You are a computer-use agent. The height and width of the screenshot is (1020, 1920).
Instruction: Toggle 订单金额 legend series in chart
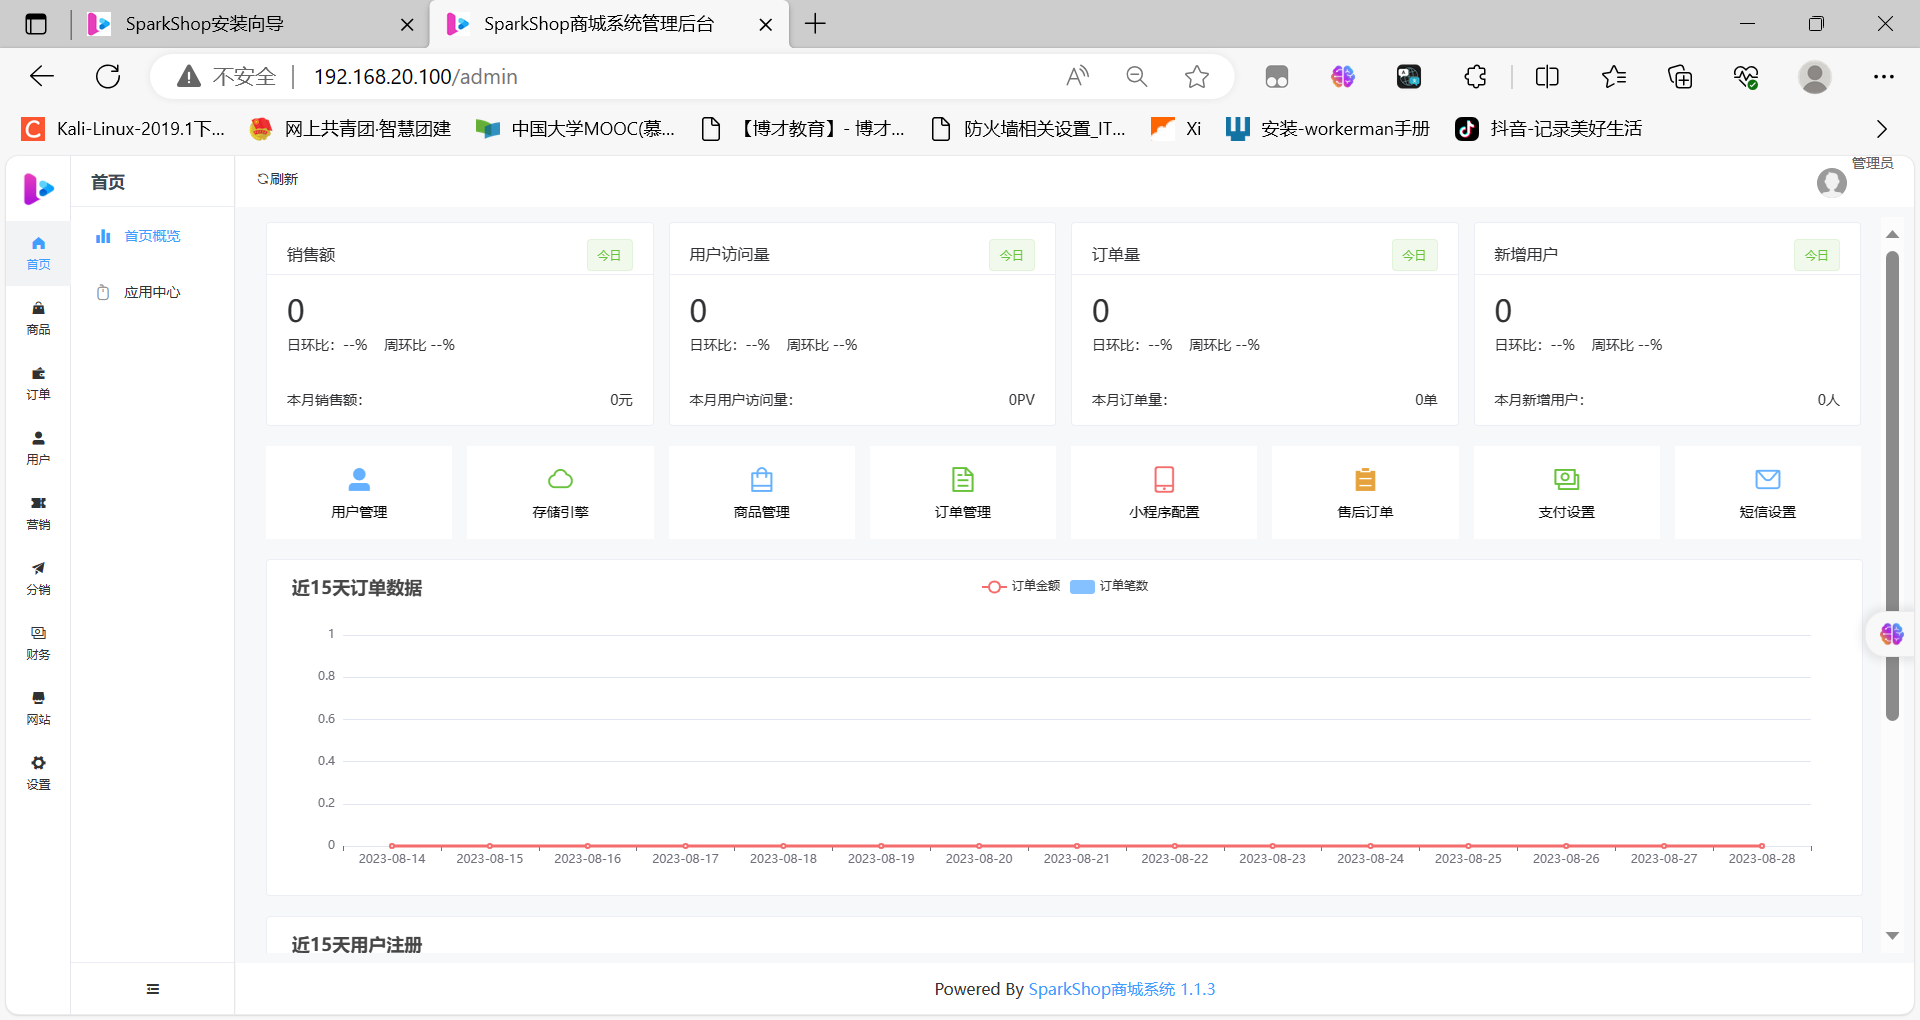[1021, 586]
